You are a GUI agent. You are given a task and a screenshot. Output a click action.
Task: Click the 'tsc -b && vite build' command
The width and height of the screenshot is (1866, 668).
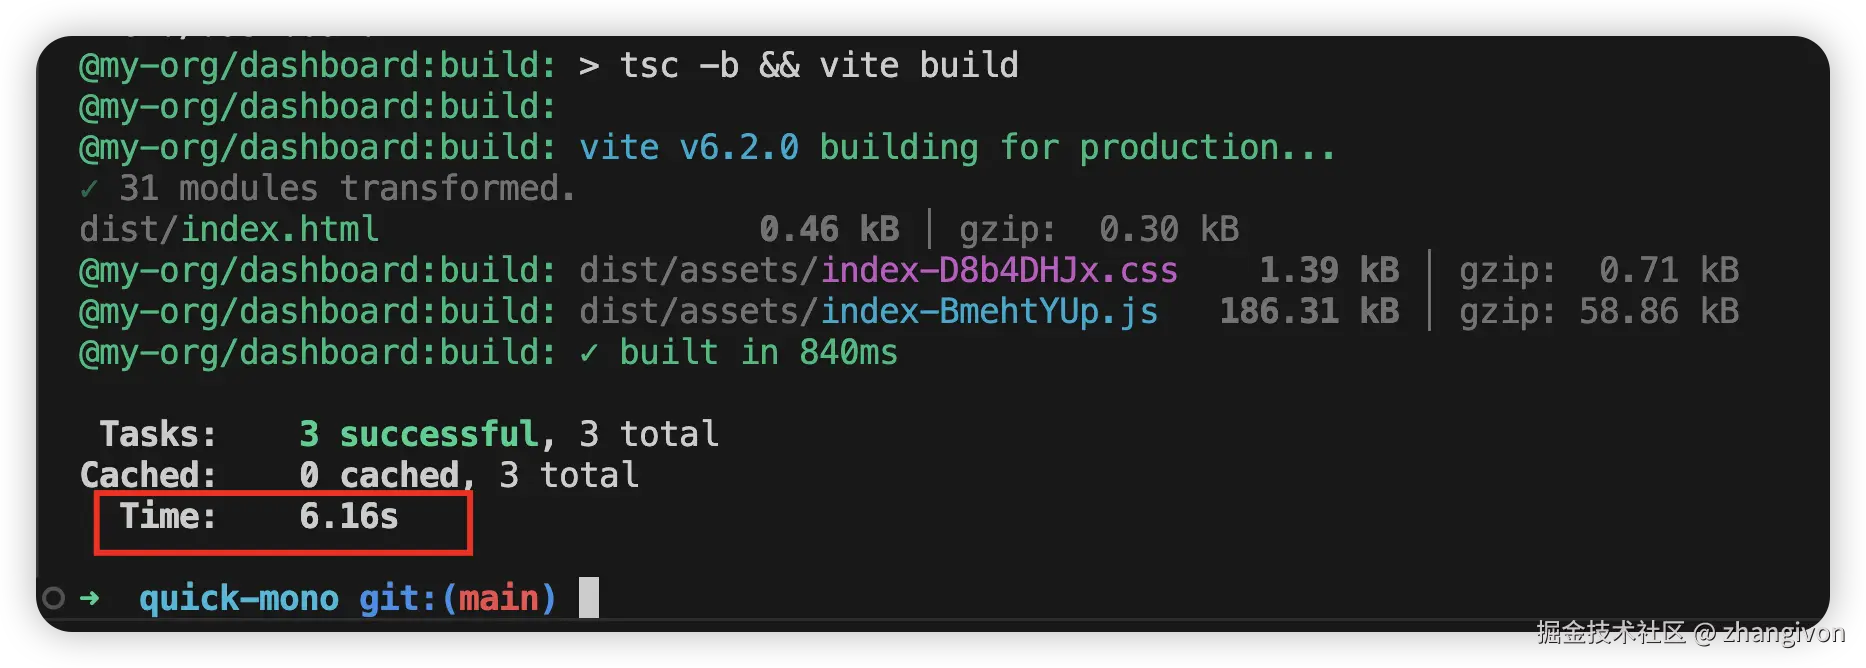pos(818,66)
